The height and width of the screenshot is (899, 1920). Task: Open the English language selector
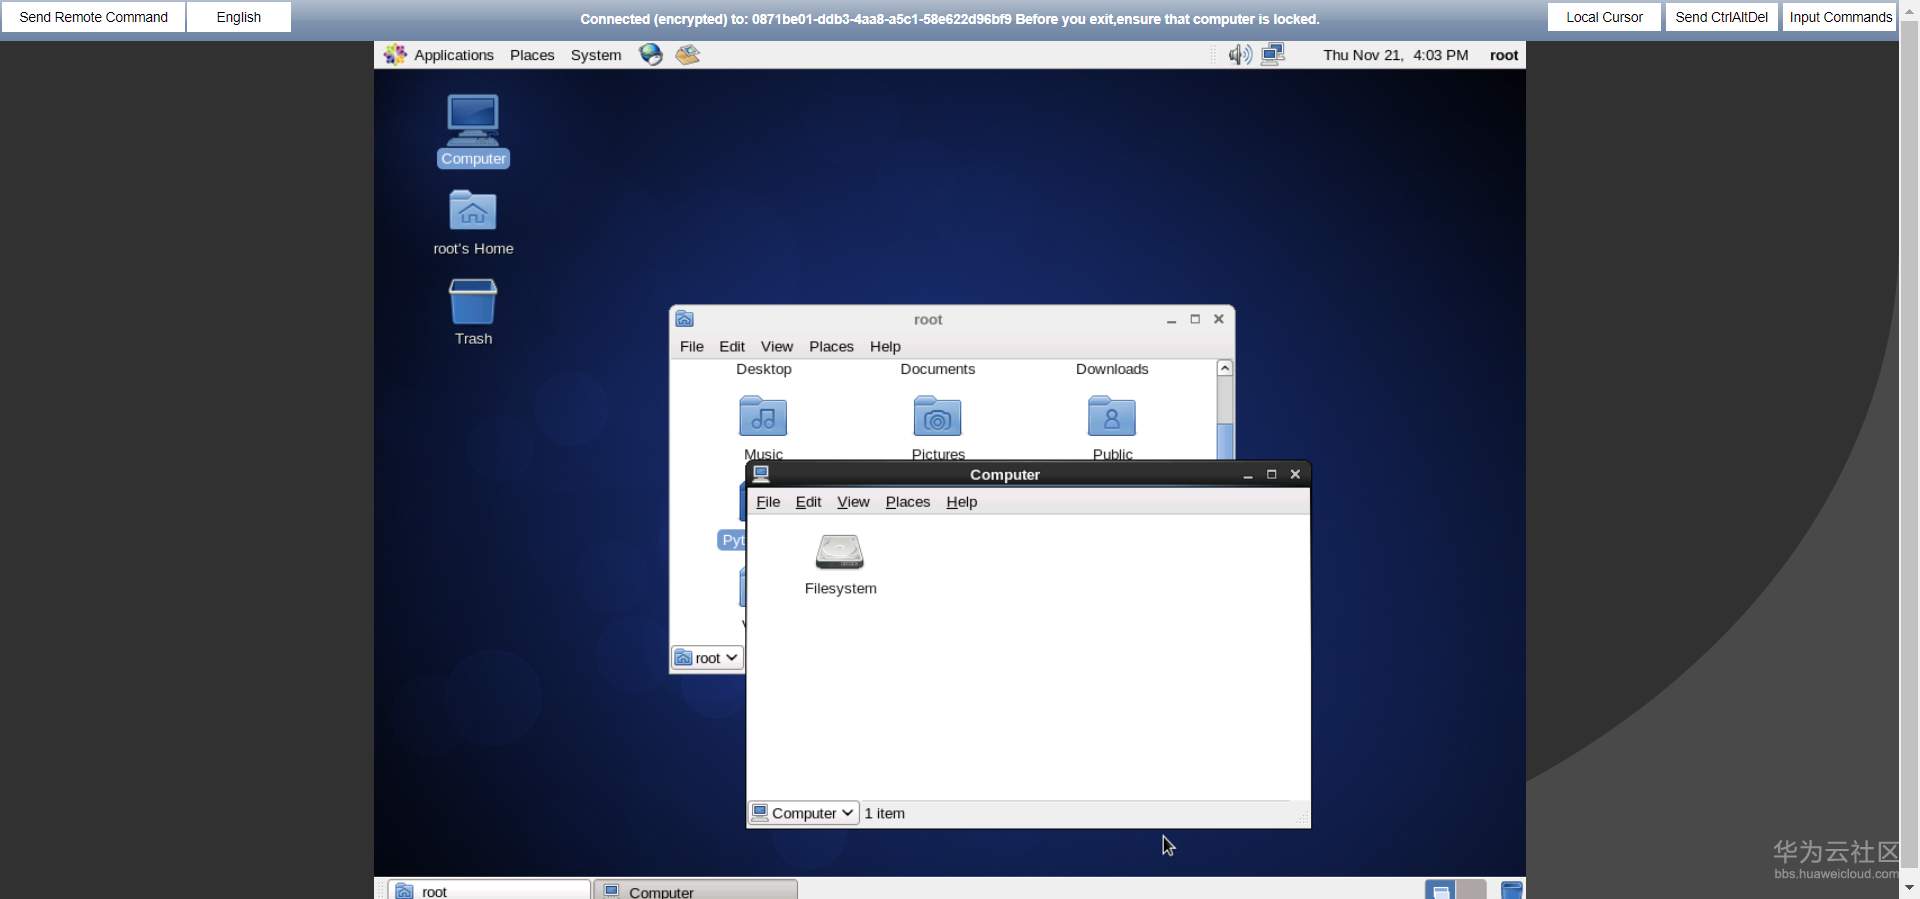(239, 17)
